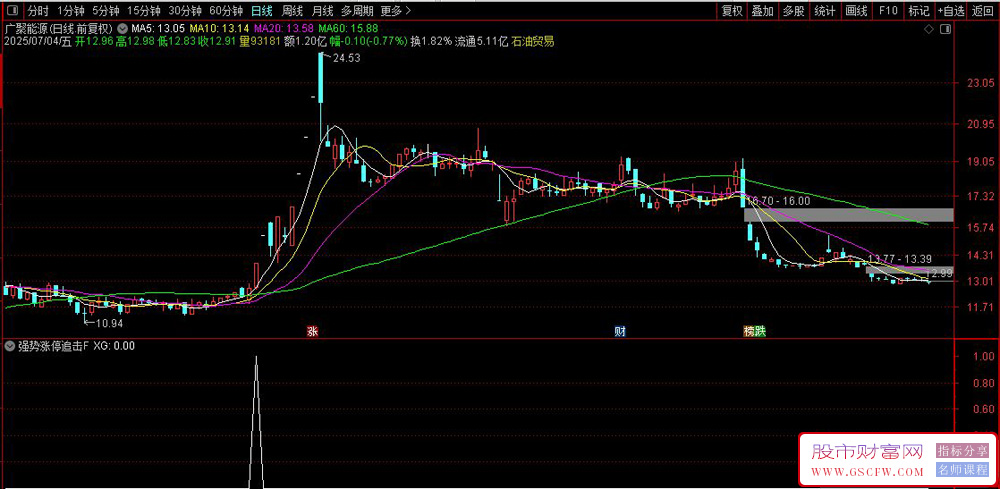This screenshot has width=1000, height=489.
Task: Click the 返回 back button
Action: click(983, 11)
